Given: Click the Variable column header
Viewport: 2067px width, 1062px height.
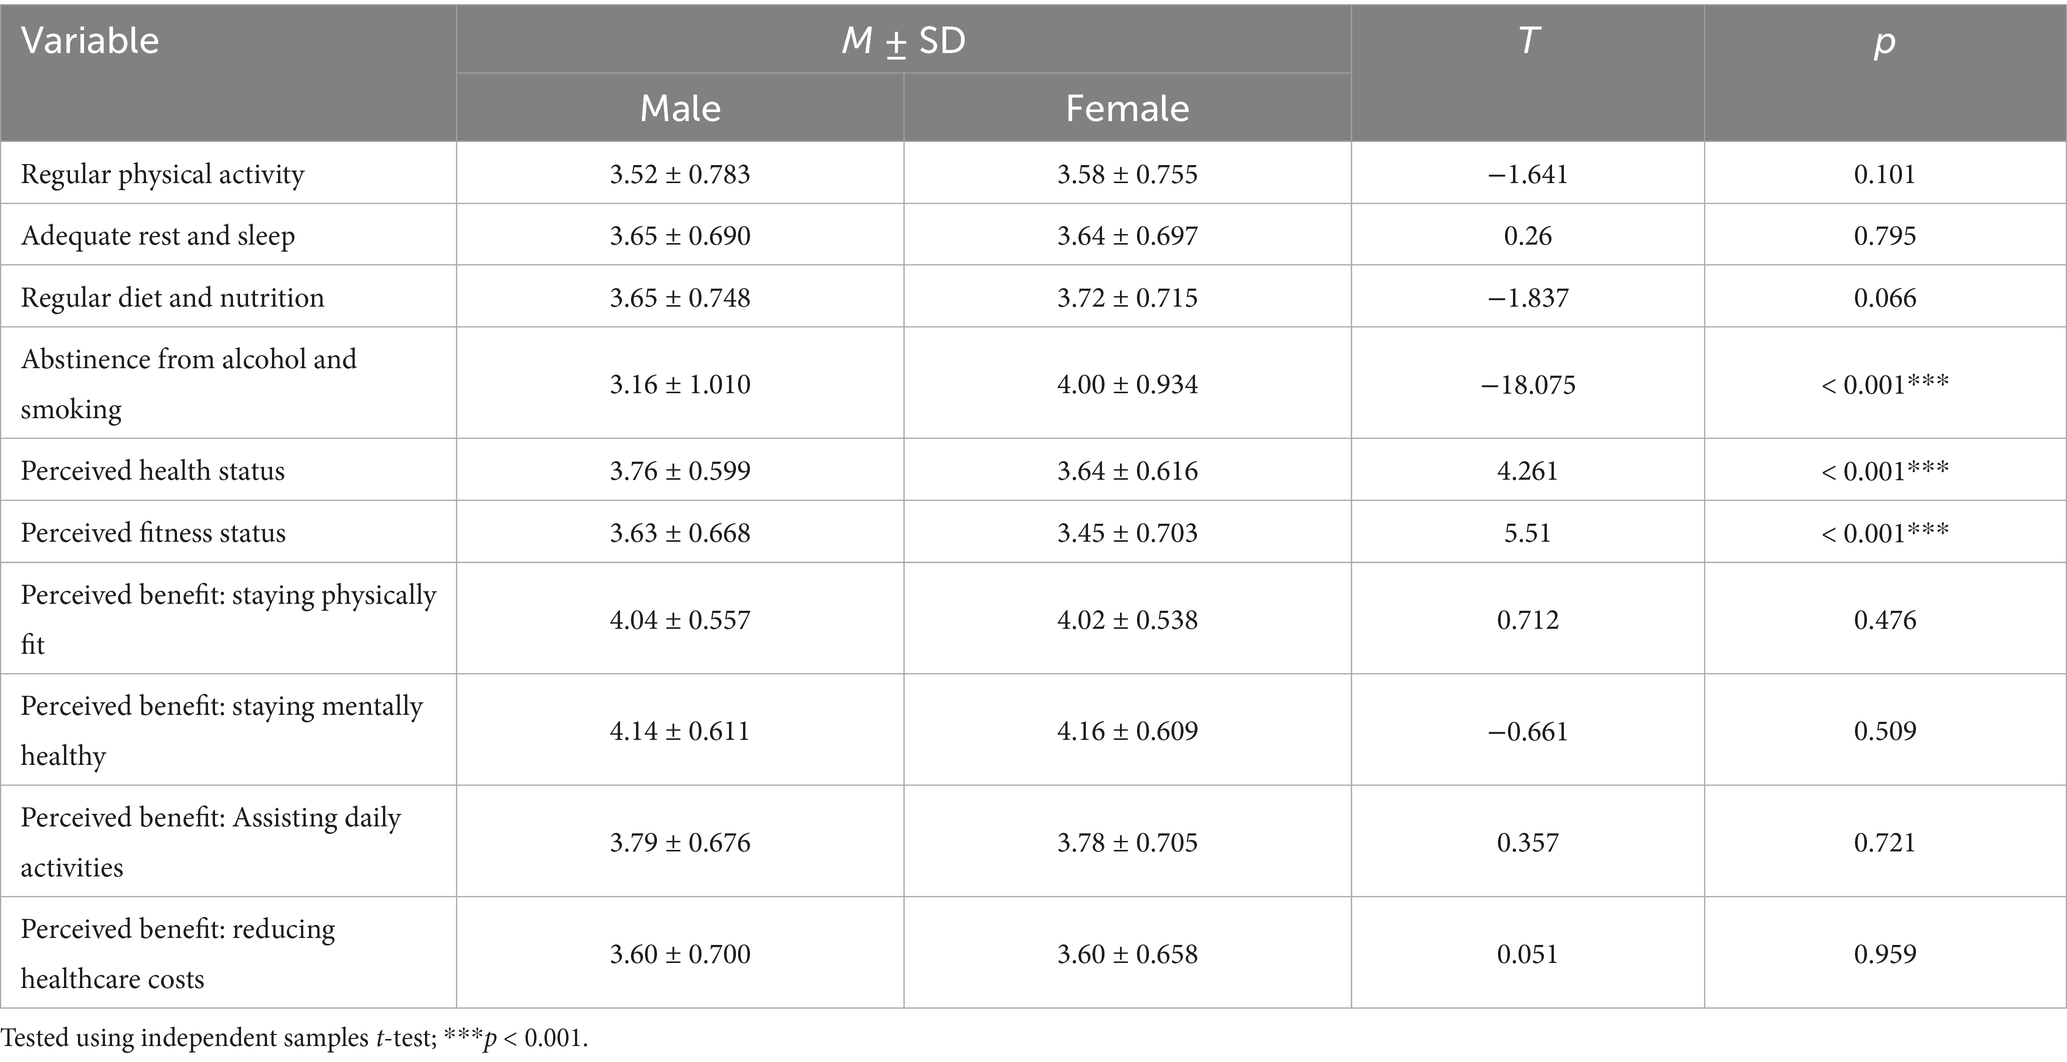Looking at the screenshot, I should 90,41.
